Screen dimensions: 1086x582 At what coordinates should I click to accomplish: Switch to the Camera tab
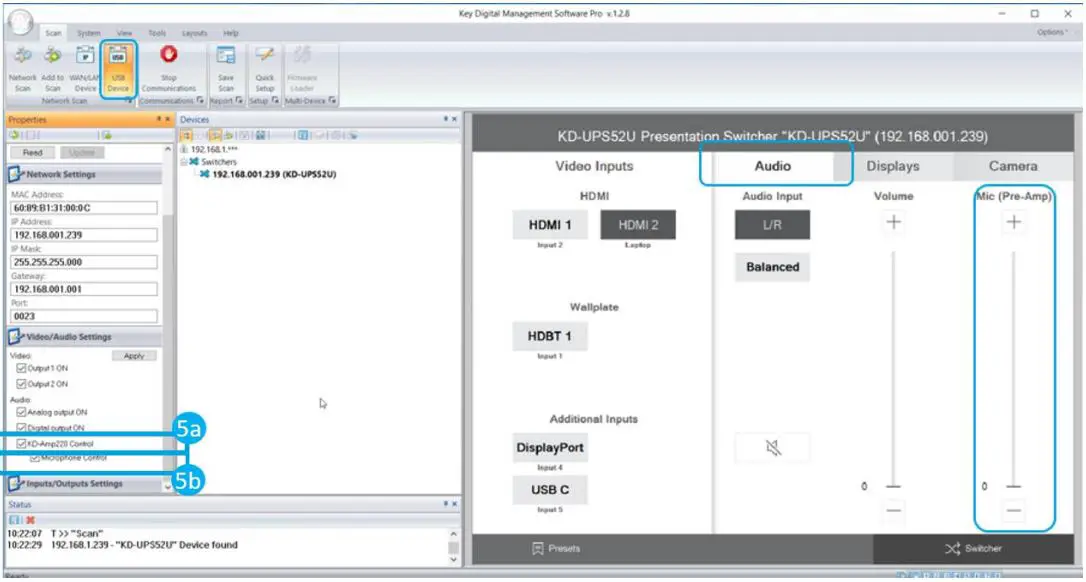(x=1013, y=166)
